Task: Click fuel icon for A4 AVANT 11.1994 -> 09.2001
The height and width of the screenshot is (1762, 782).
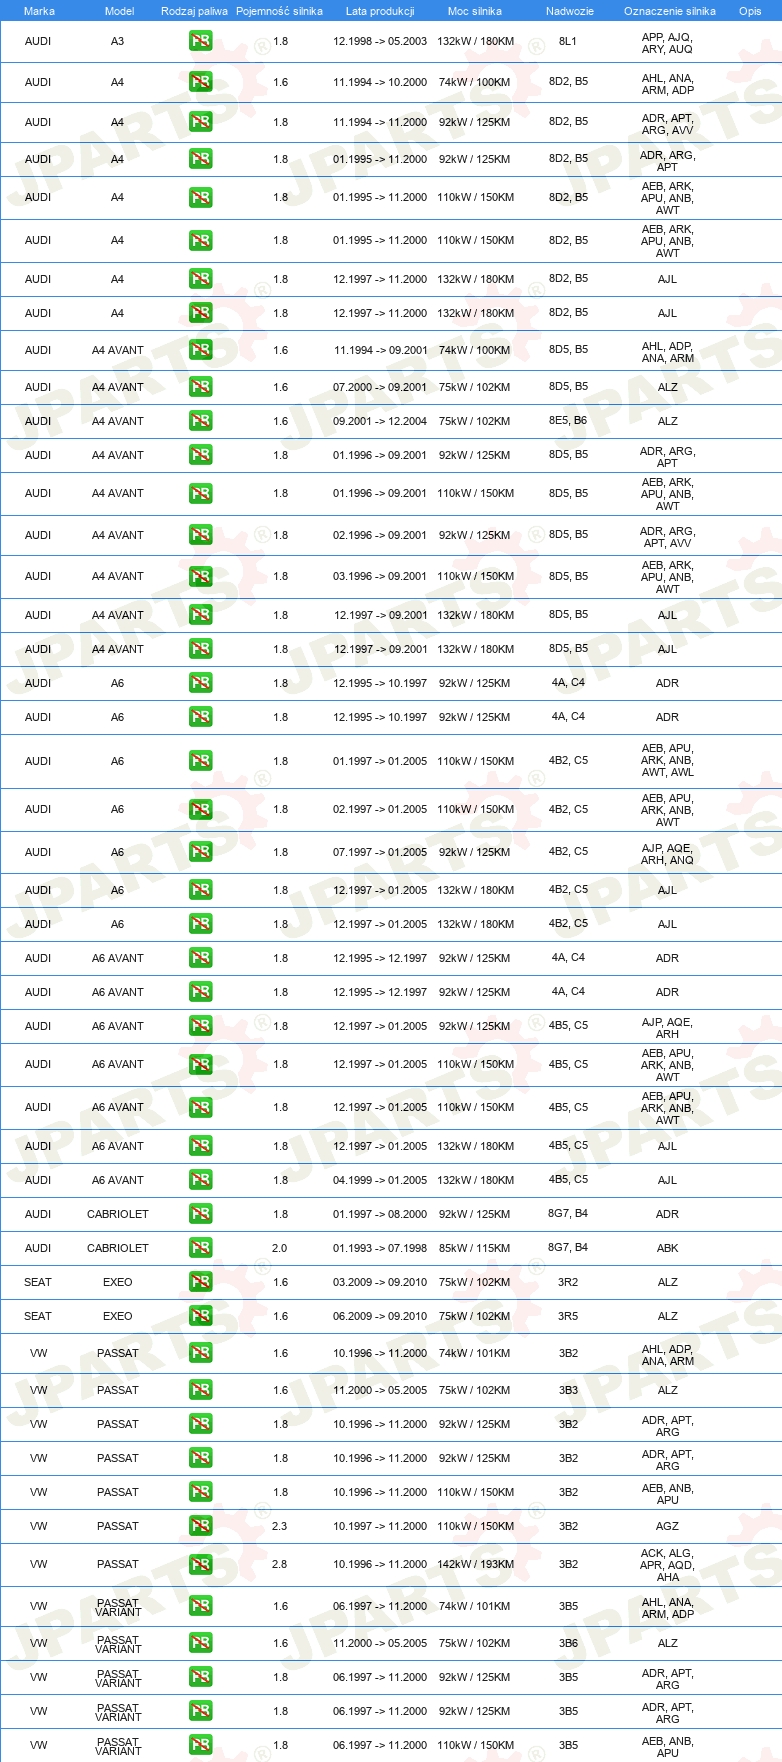Action: [200, 350]
